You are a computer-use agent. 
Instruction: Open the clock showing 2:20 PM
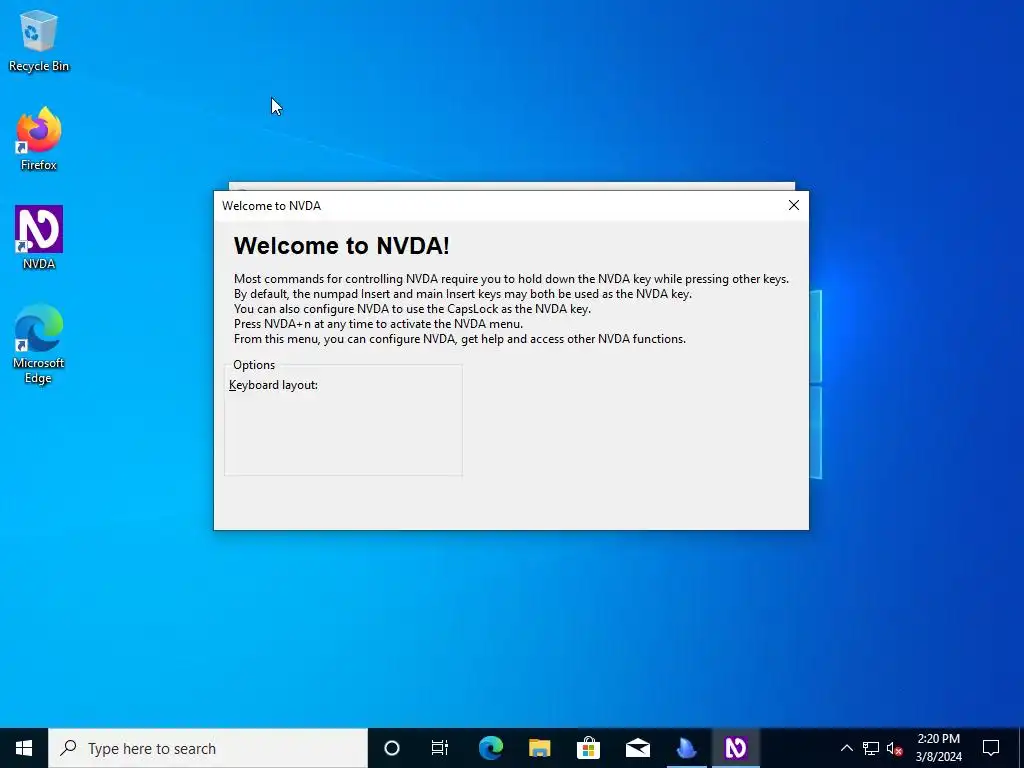(x=938, y=748)
